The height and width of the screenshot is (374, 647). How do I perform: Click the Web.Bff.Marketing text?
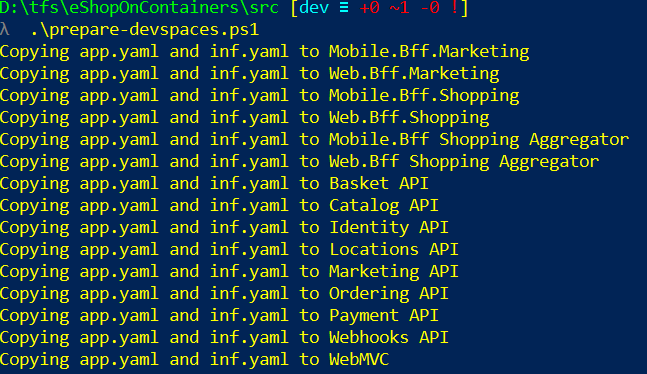[414, 74]
